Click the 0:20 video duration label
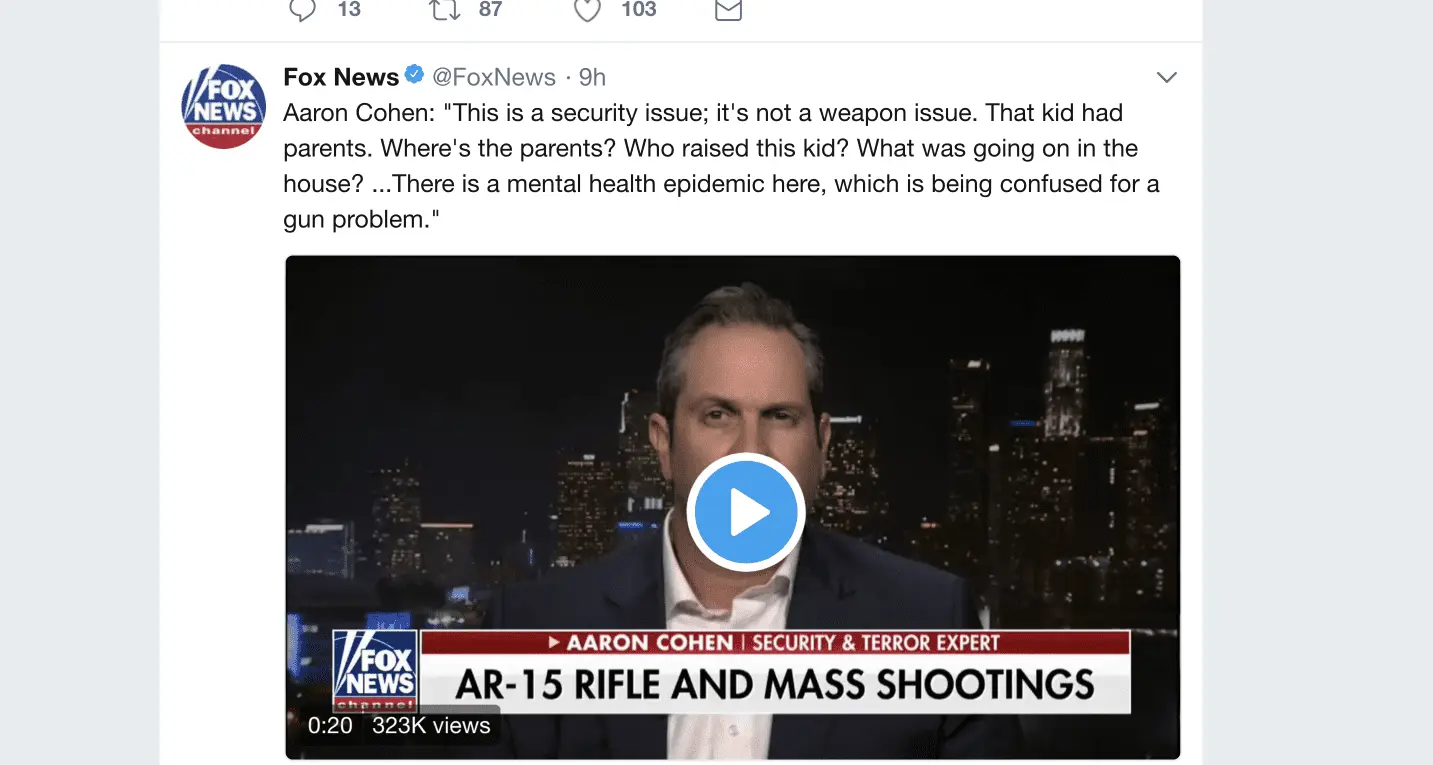1433x765 pixels. [x=330, y=725]
